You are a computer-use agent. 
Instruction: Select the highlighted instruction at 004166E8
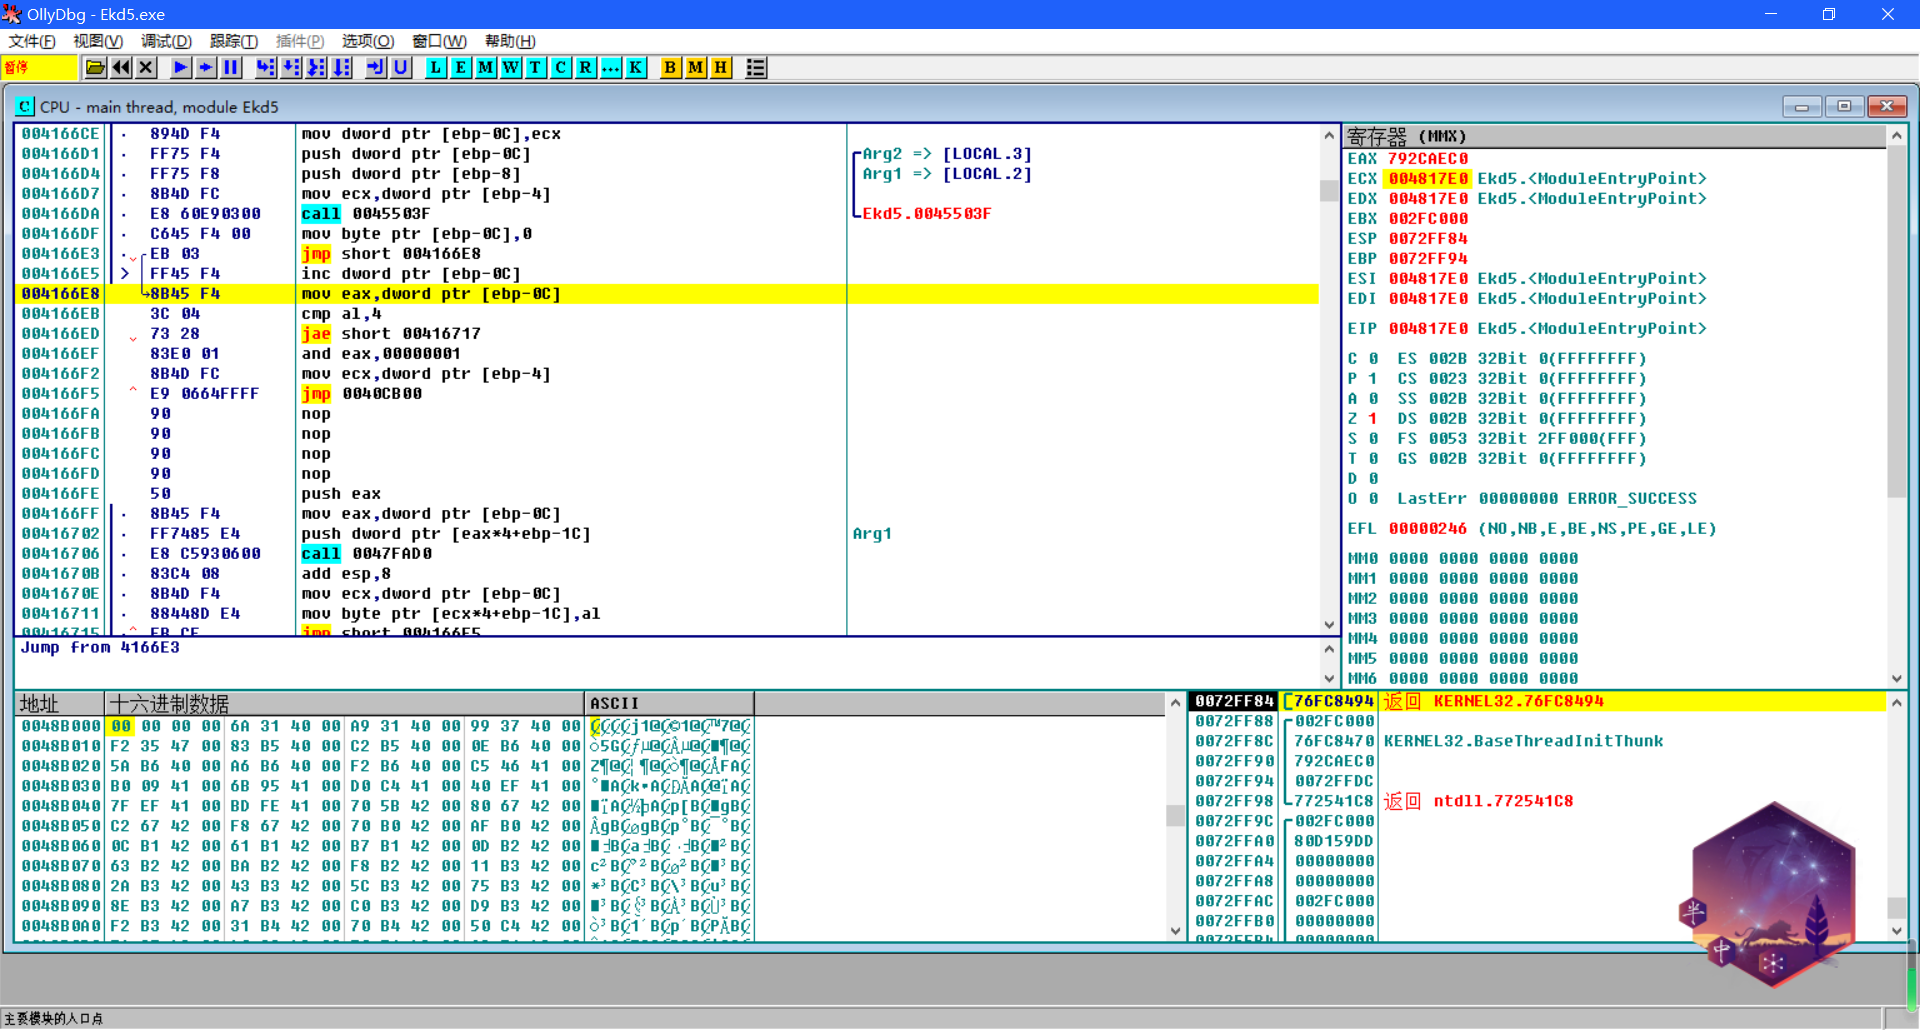(430, 294)
